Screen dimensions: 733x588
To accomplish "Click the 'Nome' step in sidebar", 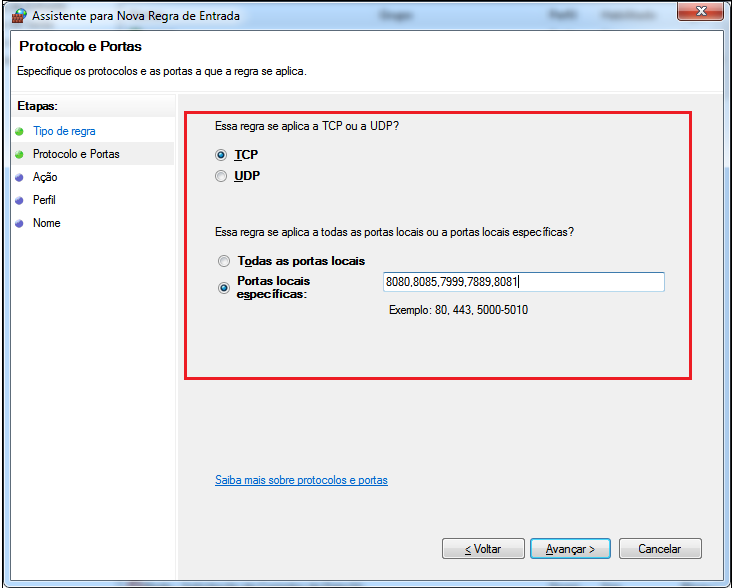I will pyautogui.click(x=46, y=223).
